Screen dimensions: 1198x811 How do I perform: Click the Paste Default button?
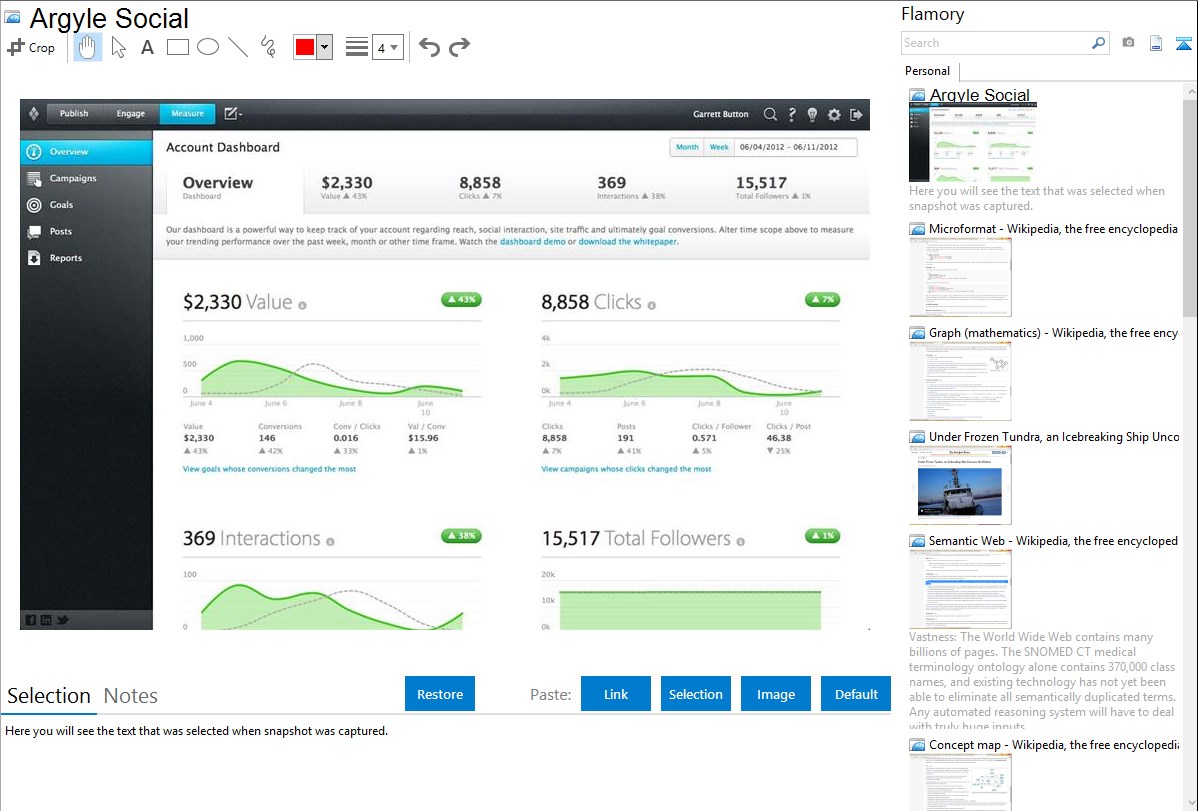856,694
